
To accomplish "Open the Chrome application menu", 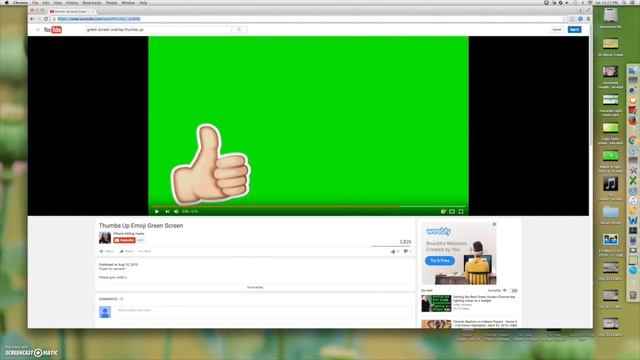I will [20, 2].
